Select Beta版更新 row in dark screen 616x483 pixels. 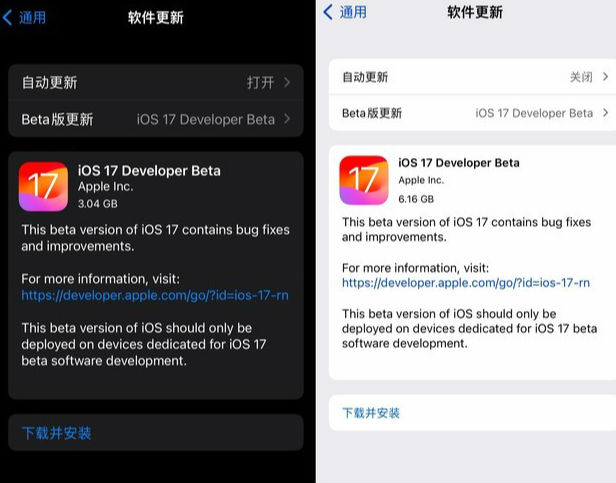[156, 119]
